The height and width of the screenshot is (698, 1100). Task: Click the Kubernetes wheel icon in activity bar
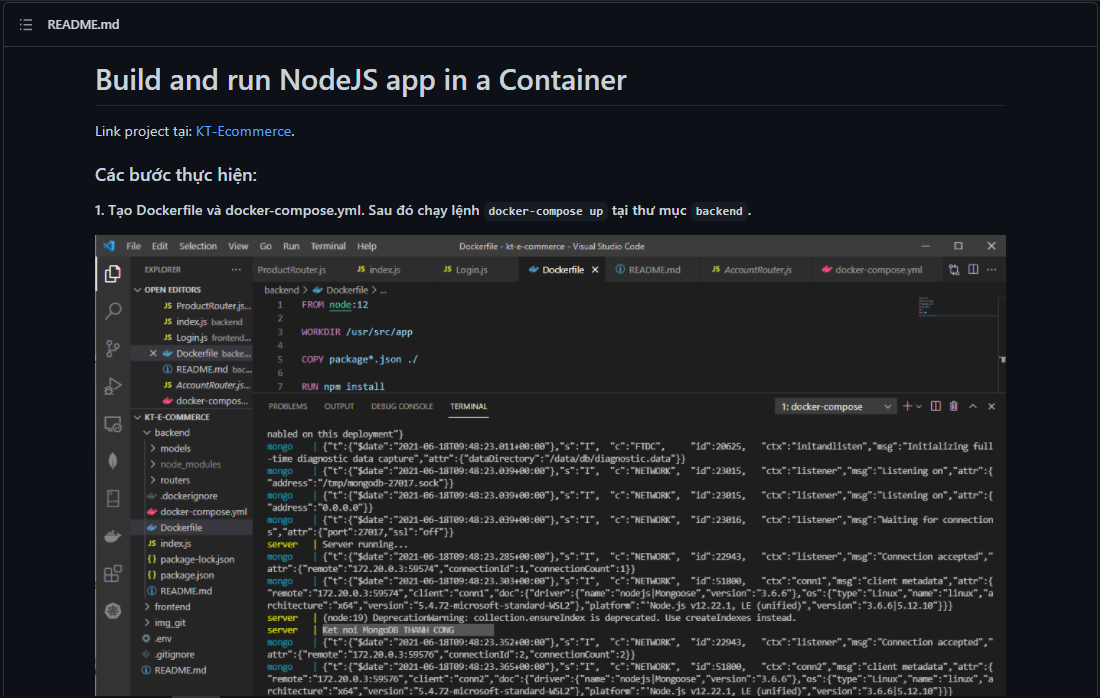point(113,611)
